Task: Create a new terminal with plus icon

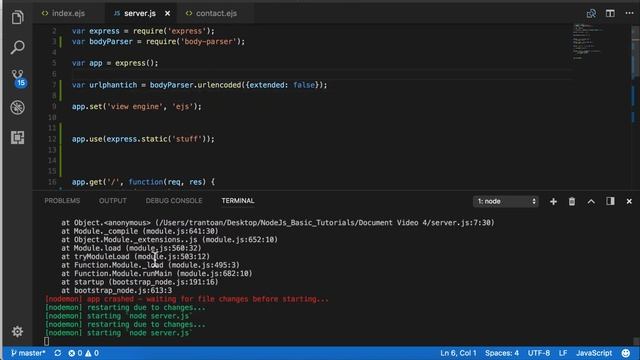Action: pos(553,201)
